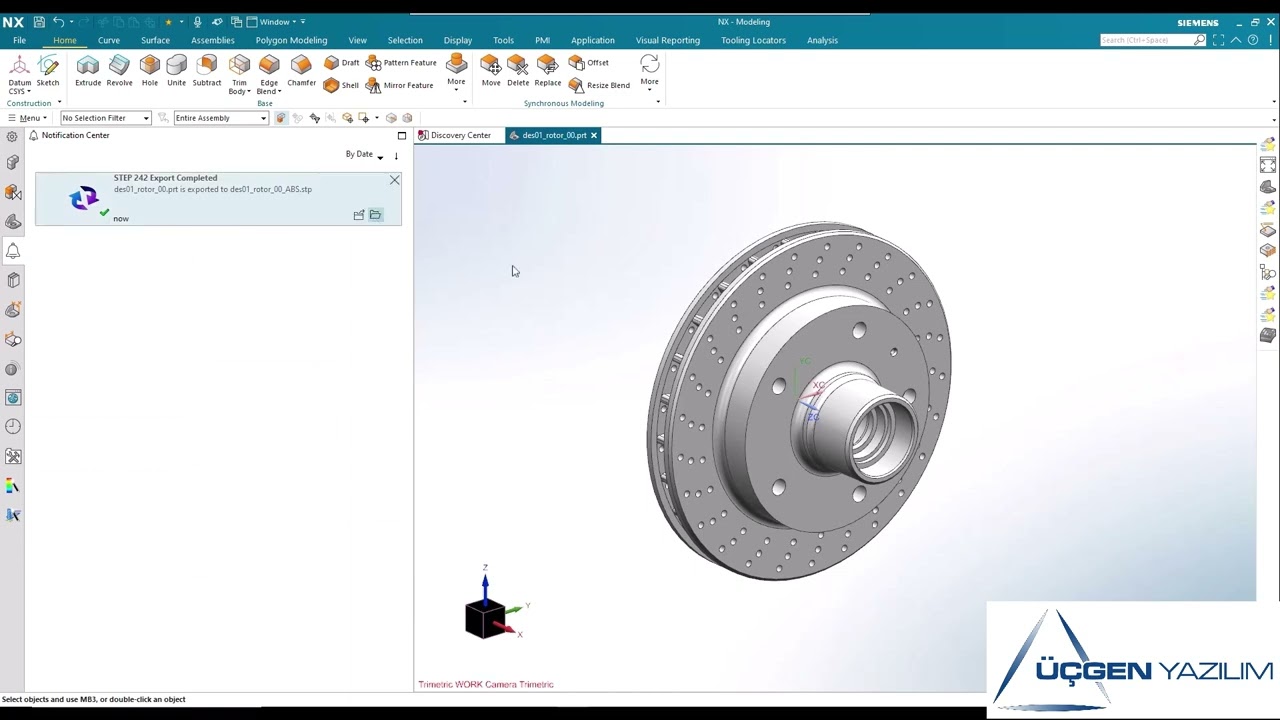
Task: Collapse the ribbon with the up caret
Action: click(1236, 40)
